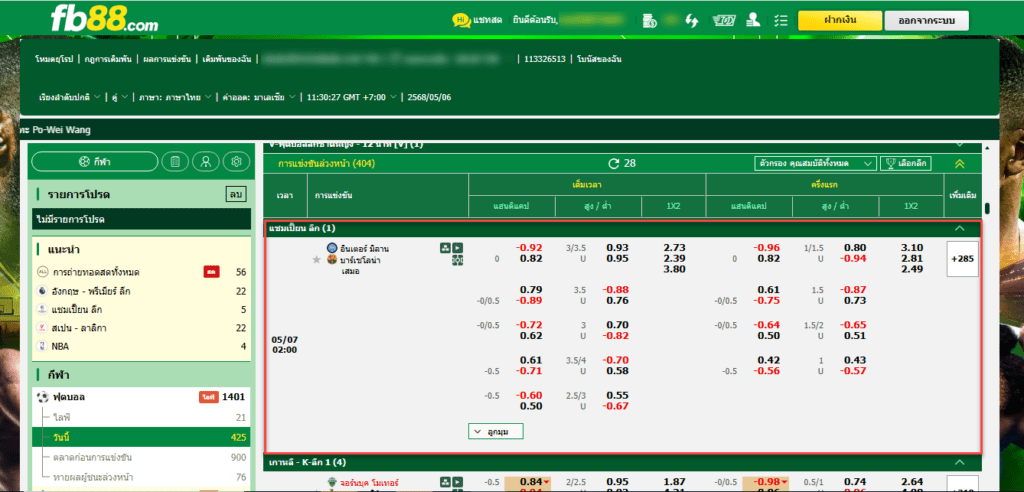Open user profile icon in header
The image size is (1024, 492).
(754, 20)
